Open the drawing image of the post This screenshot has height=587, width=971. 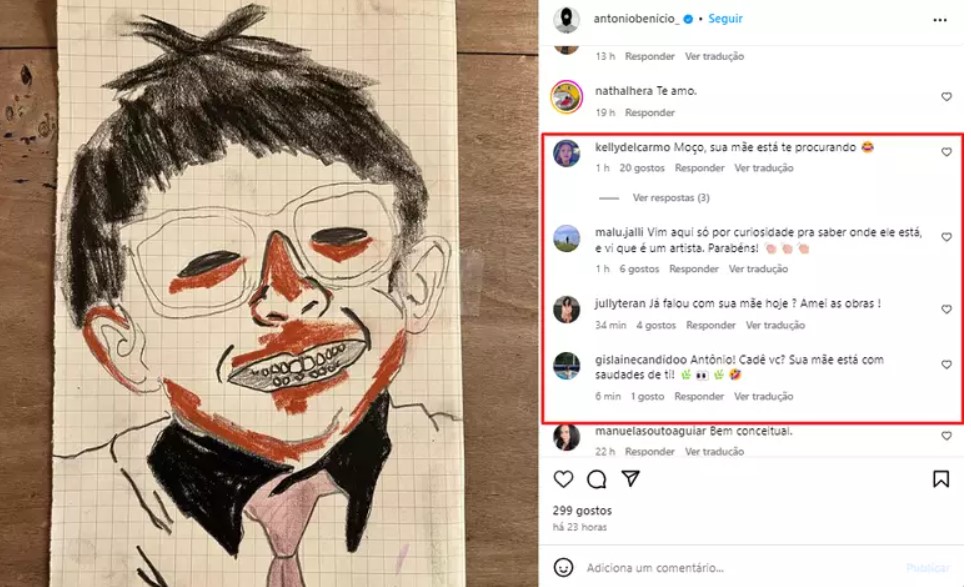pos(270,293)
